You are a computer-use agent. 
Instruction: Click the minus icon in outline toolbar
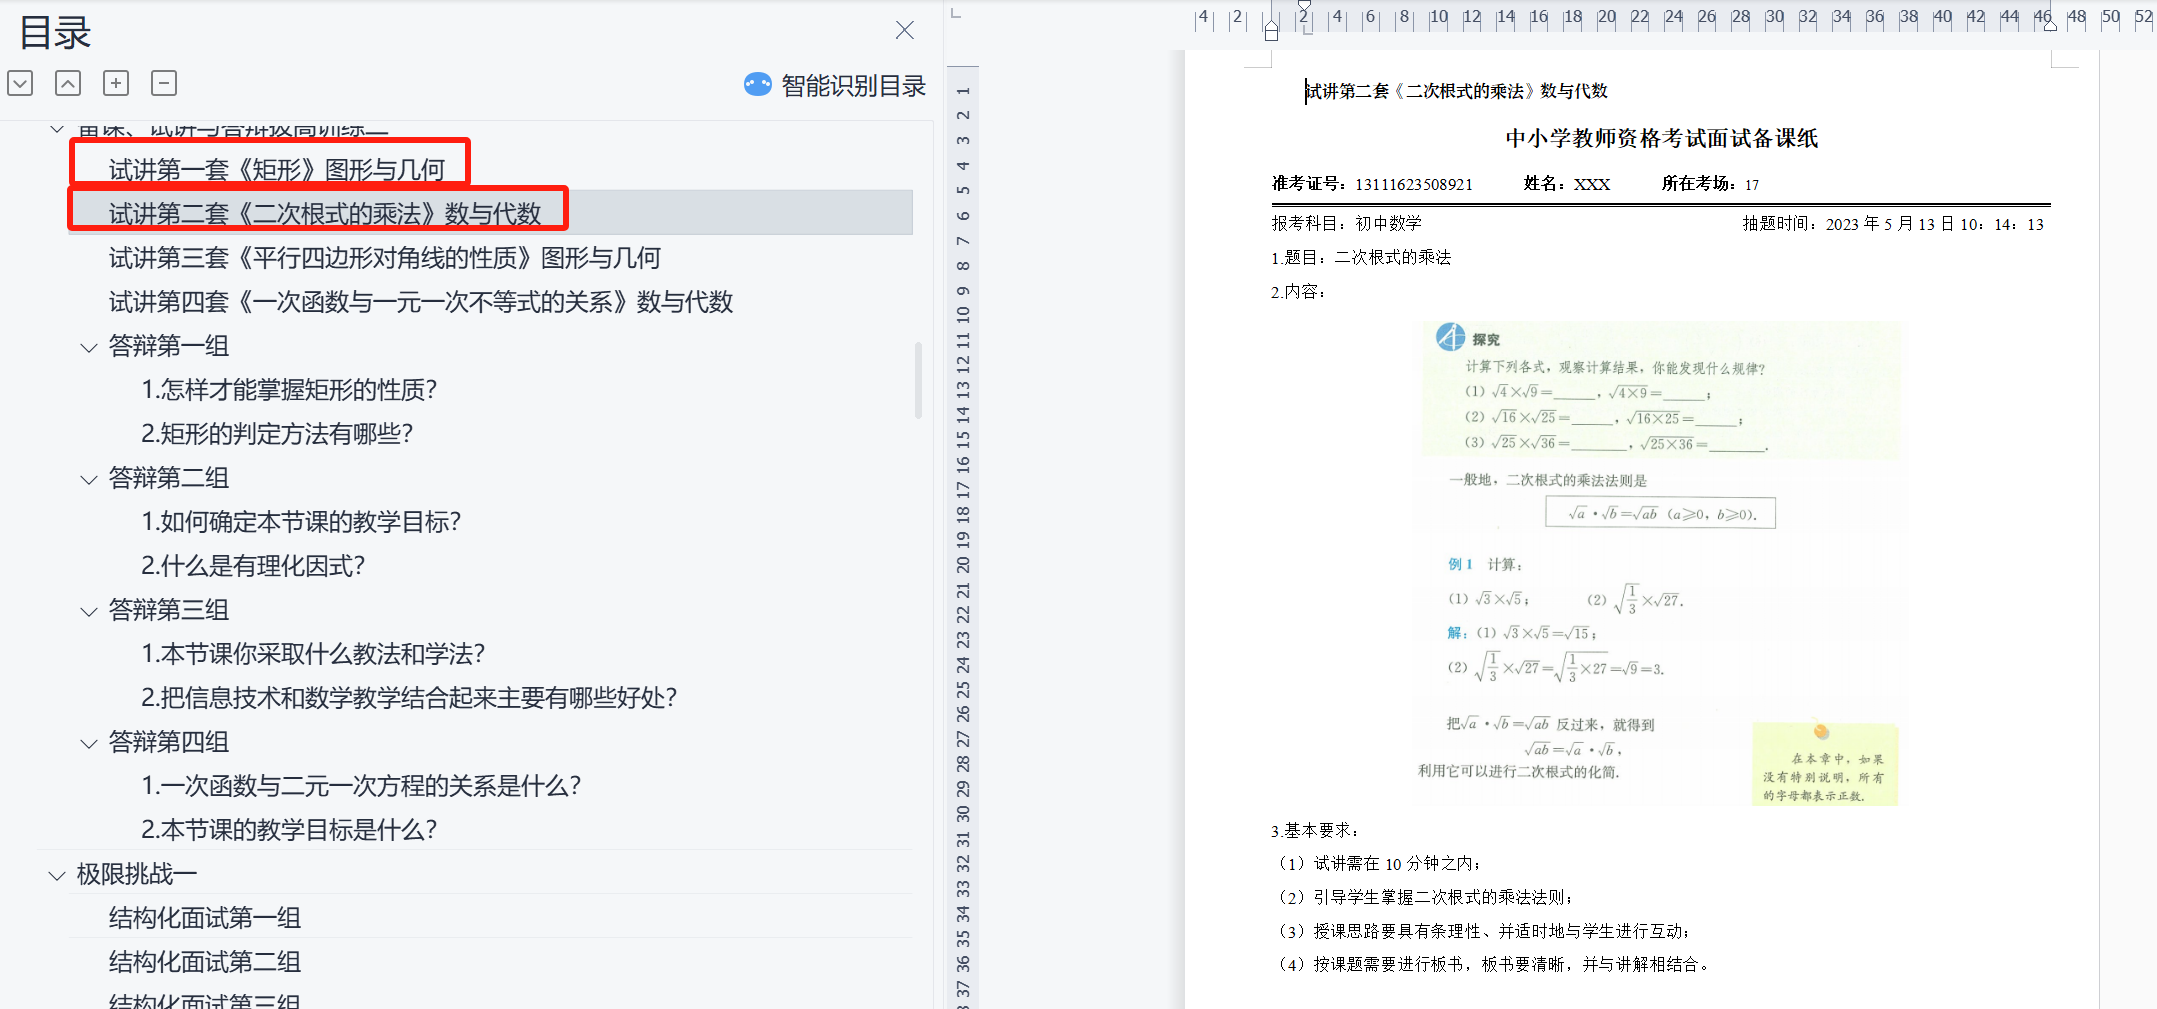(x=164, y=83)
